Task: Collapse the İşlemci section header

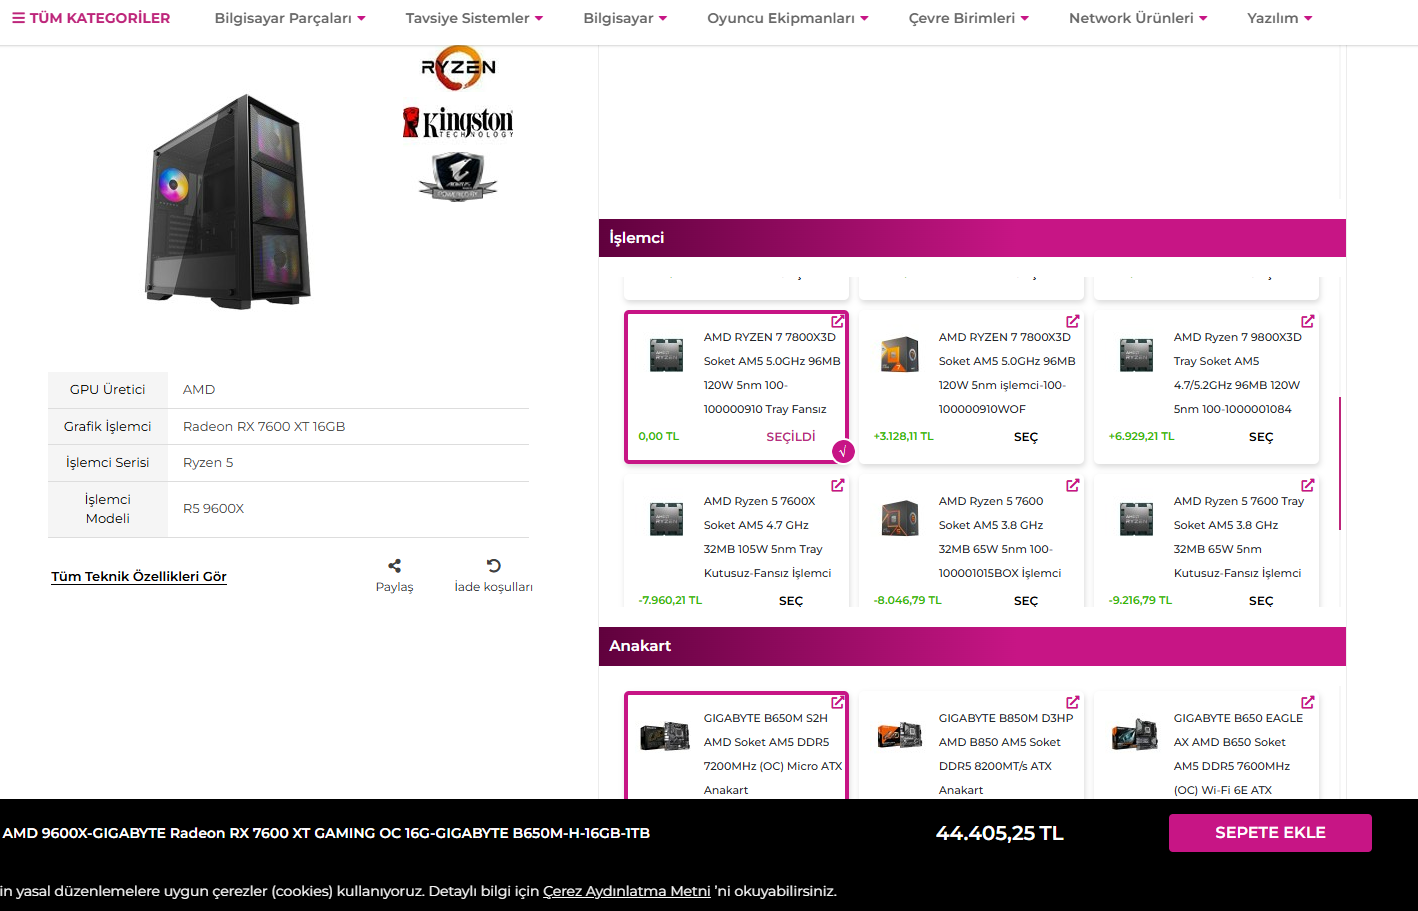Action: (972, 238)
